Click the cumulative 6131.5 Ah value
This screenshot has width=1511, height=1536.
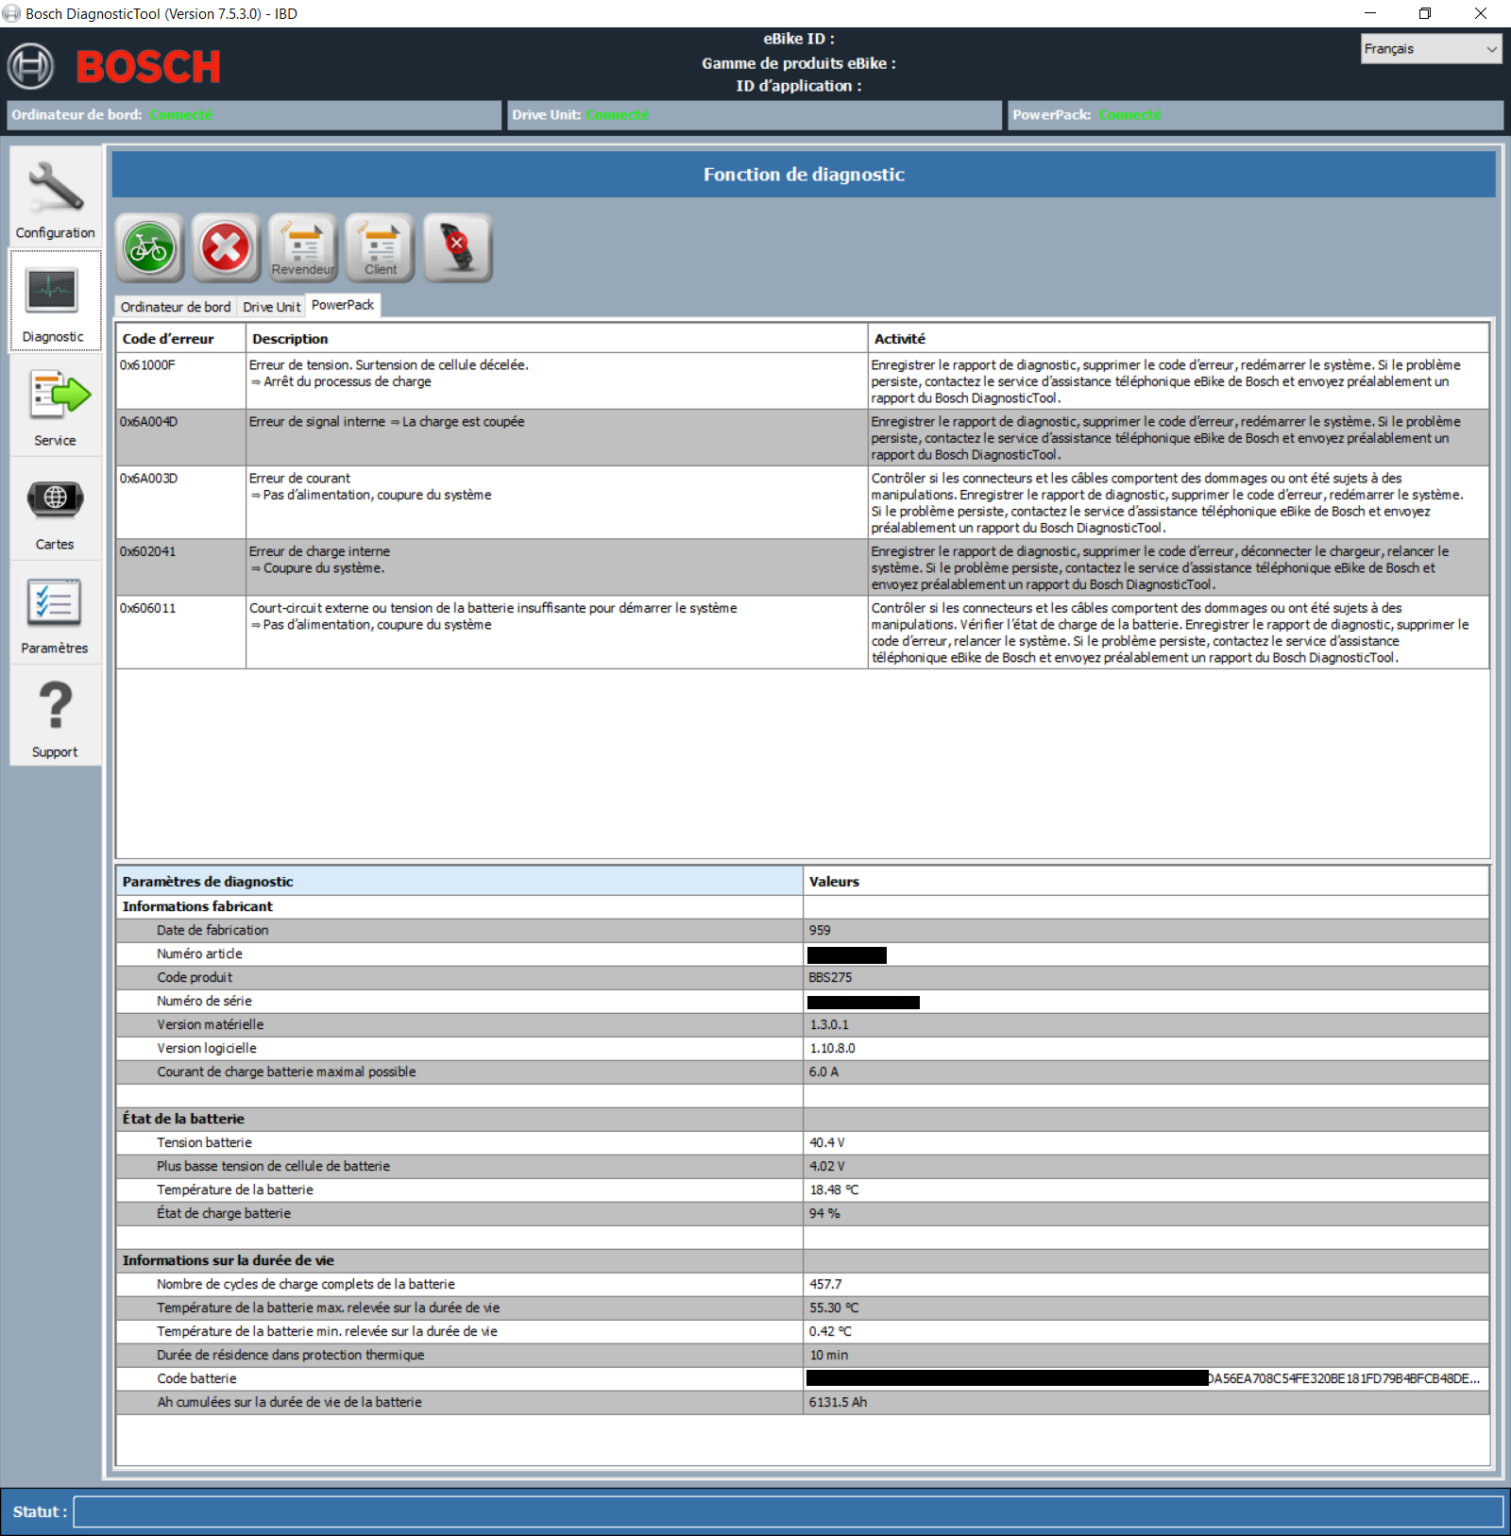838,1402
